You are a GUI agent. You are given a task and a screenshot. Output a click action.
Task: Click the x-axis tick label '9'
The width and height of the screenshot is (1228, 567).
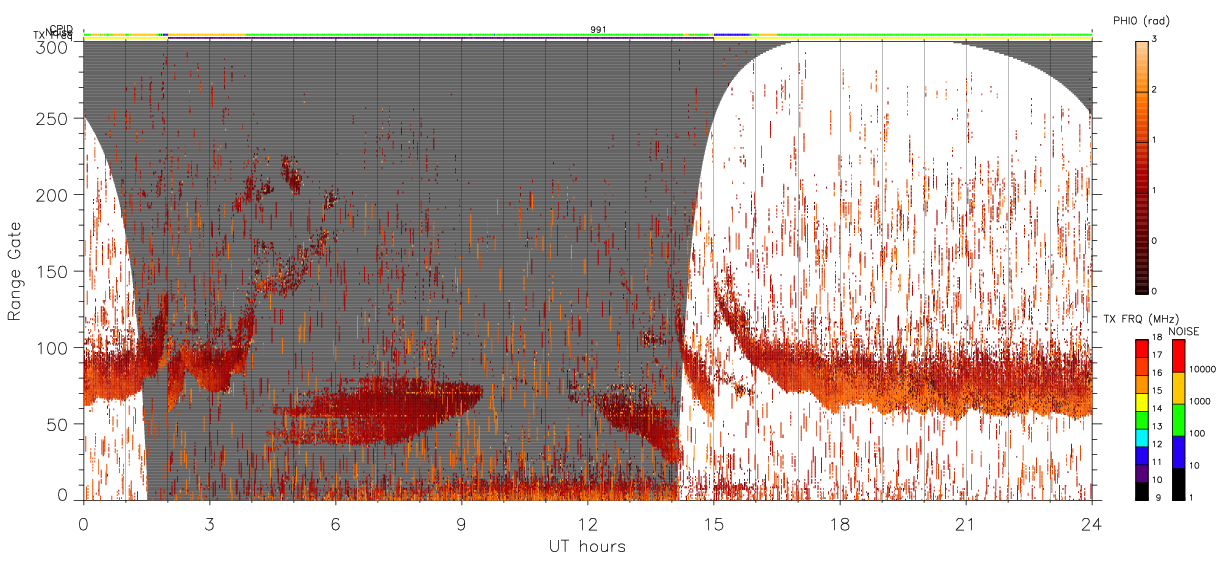tap(461, 524)
